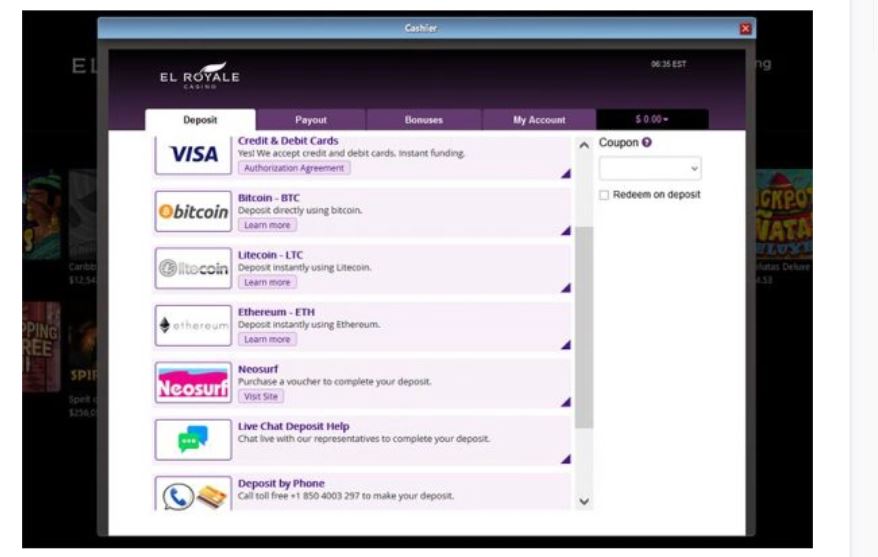
Task: Select the VISA card logo icon
Action: pyautogui.click(x=194, y=155)
